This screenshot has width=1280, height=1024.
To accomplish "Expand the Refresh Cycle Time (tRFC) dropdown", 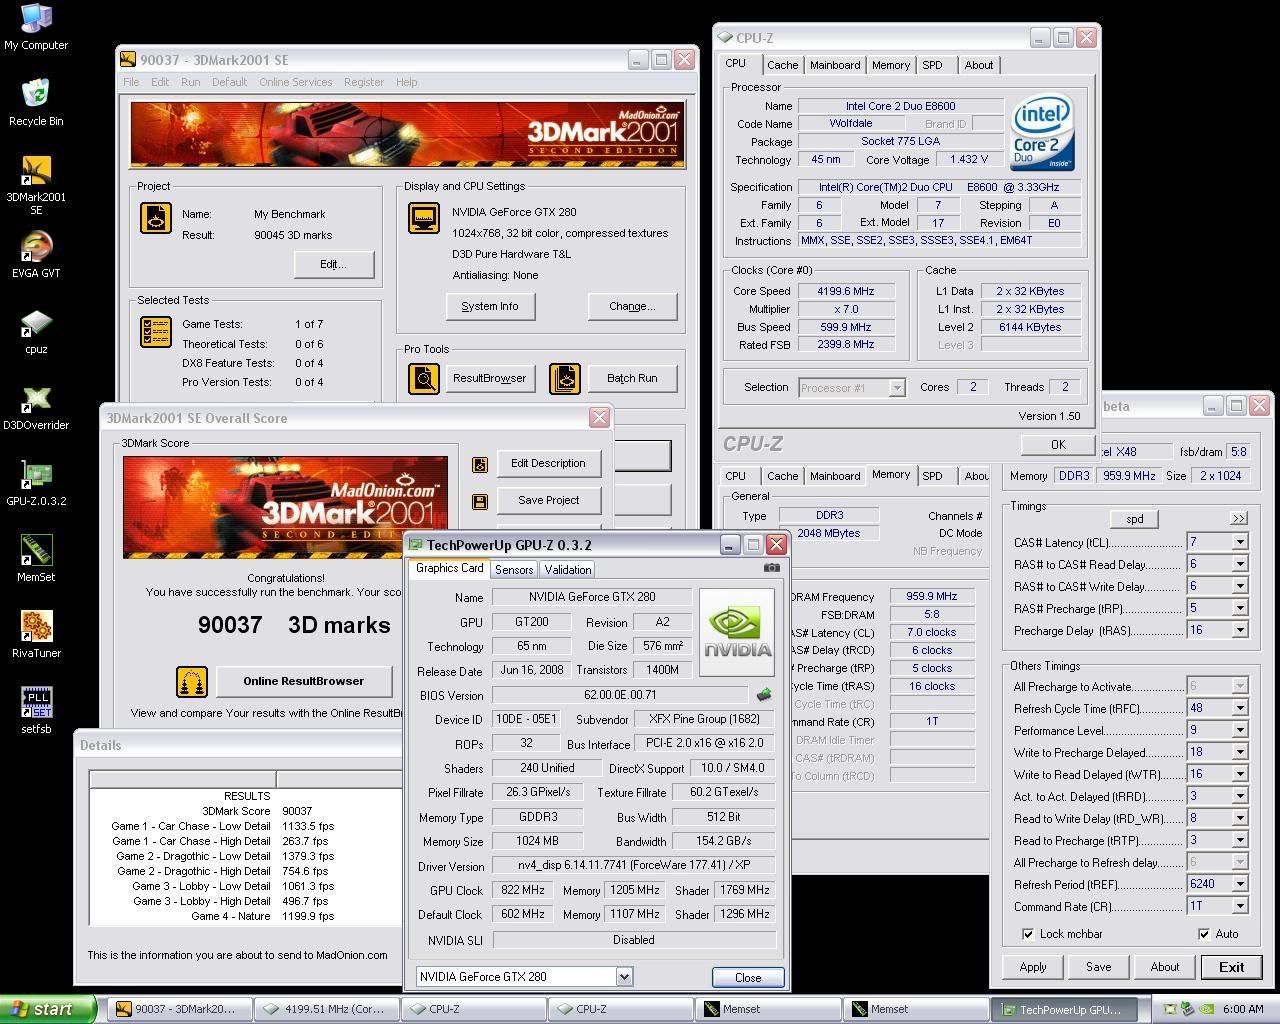I will click(1240, 708).
